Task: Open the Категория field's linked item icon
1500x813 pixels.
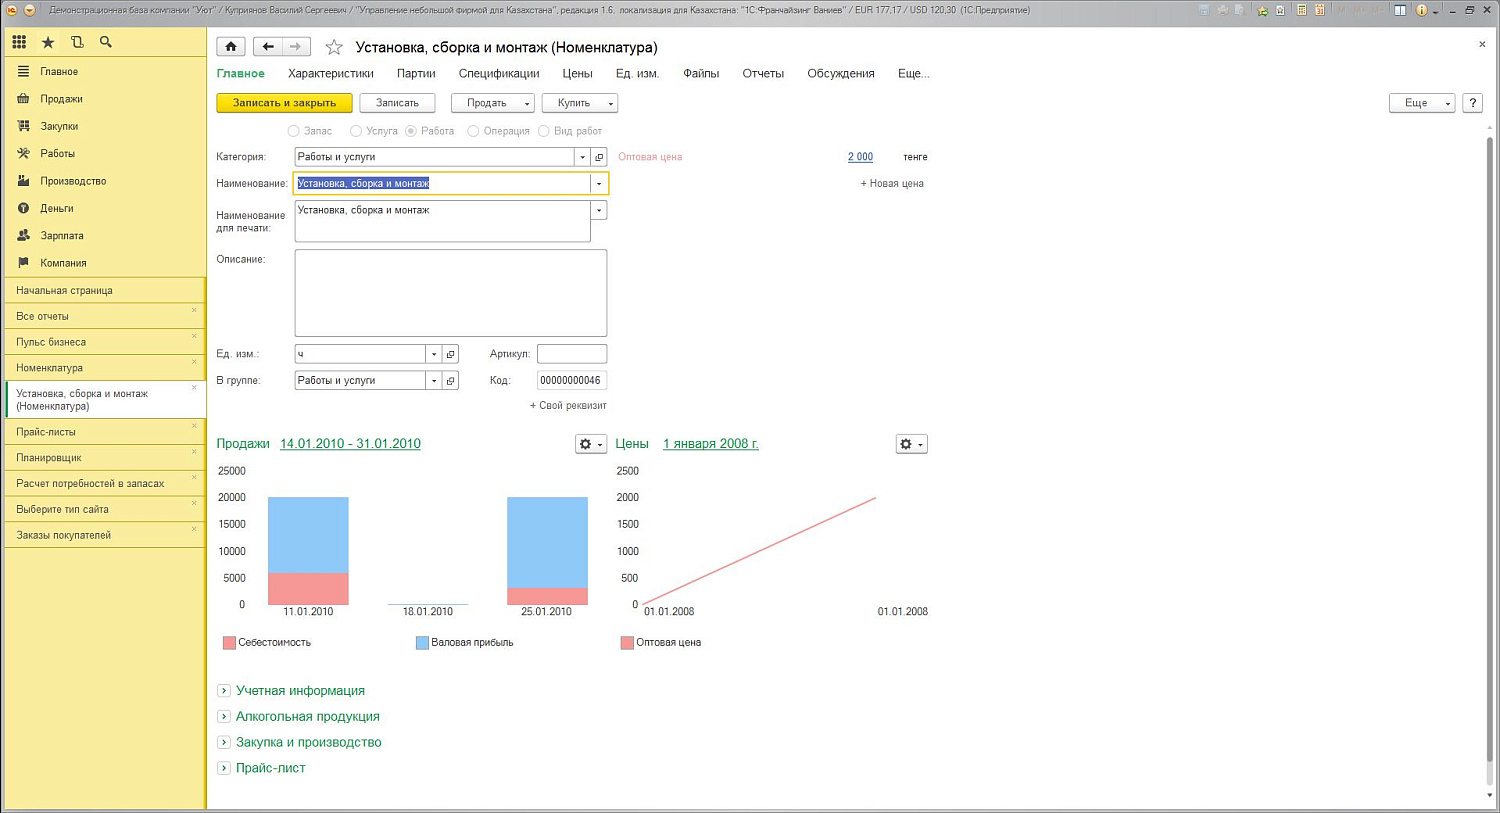Action: (x=599, y=157)
